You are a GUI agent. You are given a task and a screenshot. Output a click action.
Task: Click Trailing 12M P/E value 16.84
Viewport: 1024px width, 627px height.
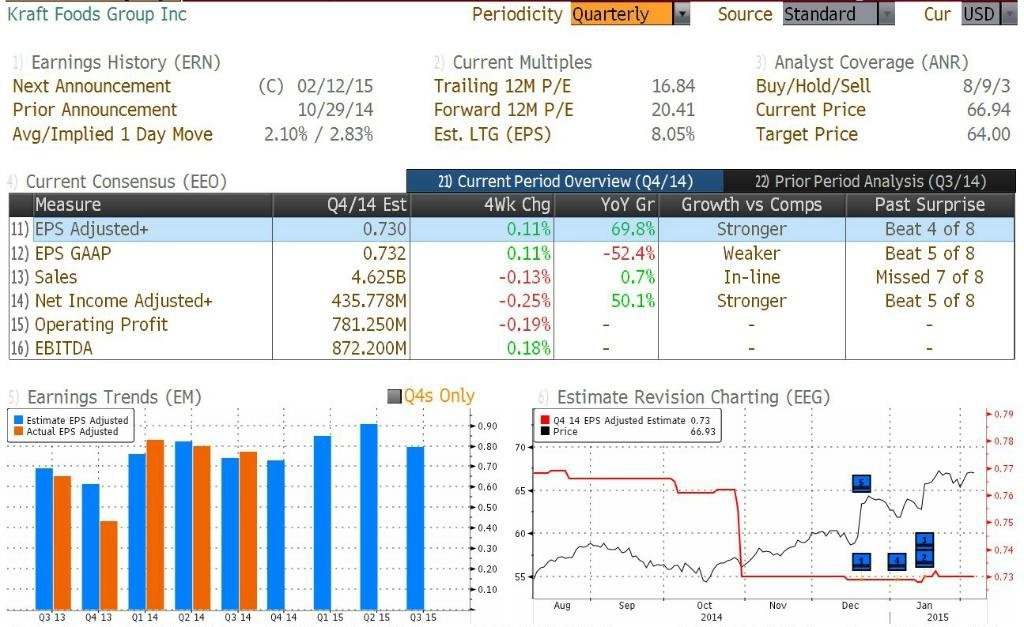click(x=673, y=86)
